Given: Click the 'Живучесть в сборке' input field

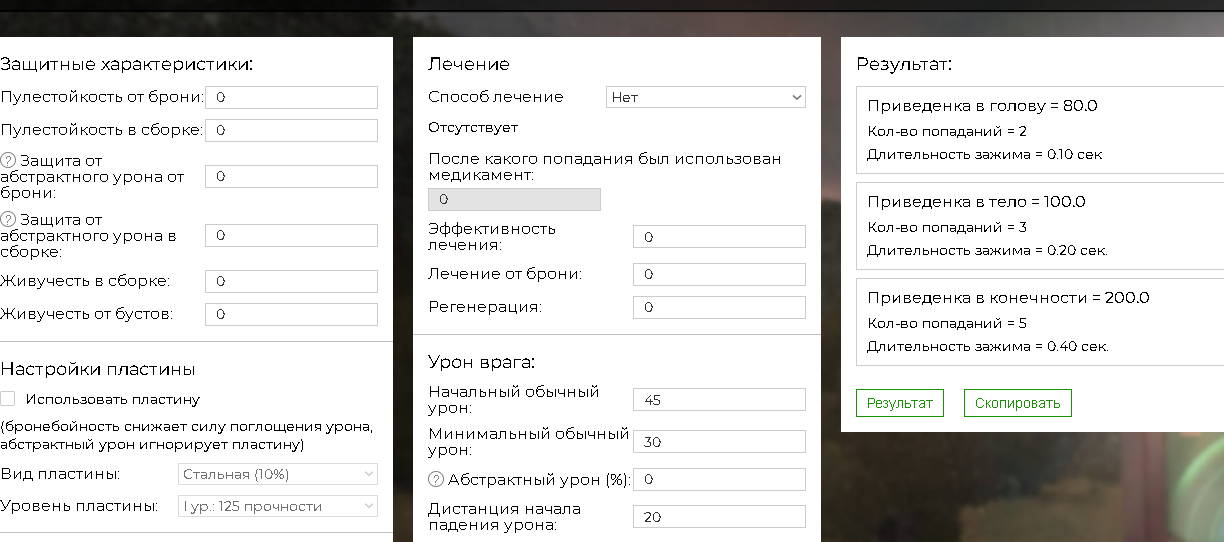Looking at the screenshot, I should point(291,281).
